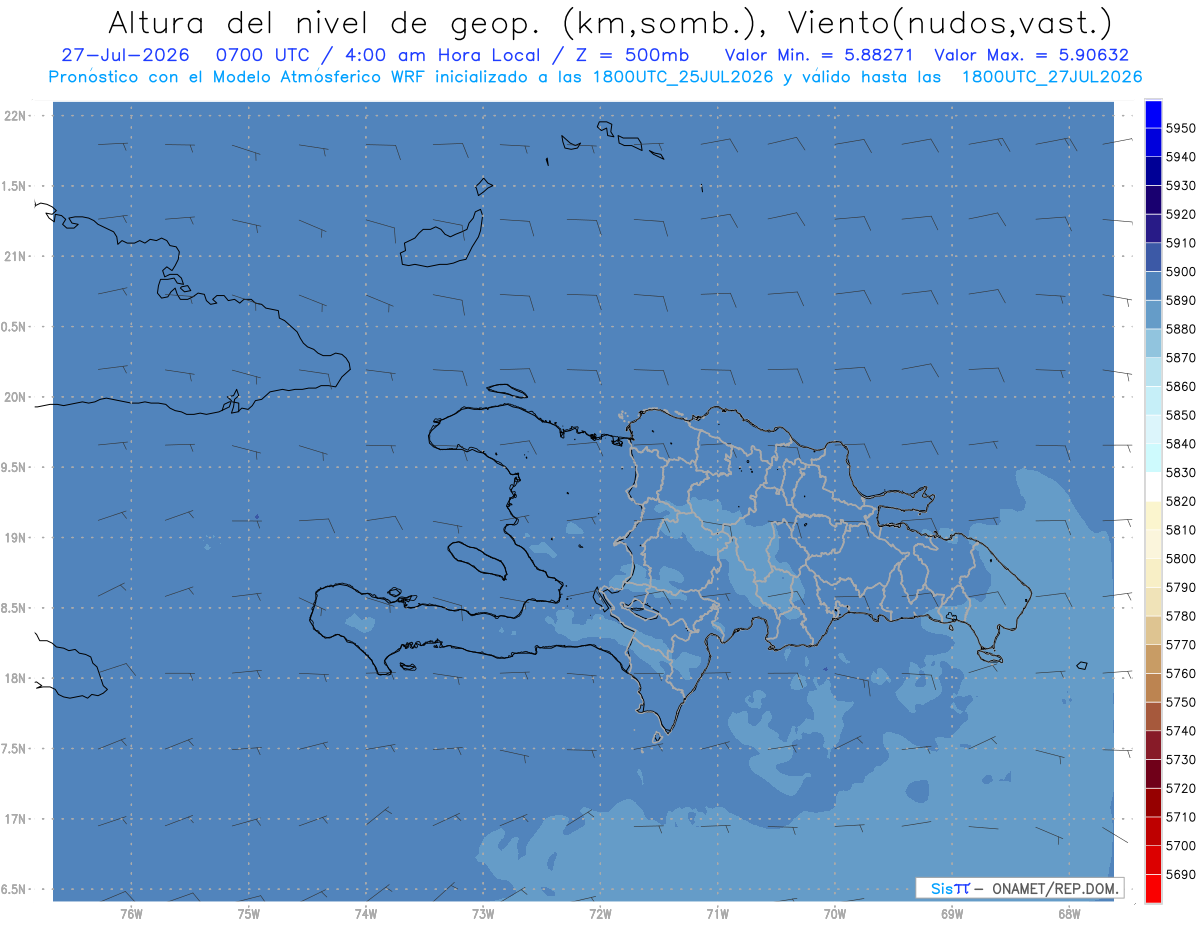Image resolution: width=1200 pixels, height=927 pixels.
Task: Click the white swatch between 5830 and 5820
Action: 1152,487
